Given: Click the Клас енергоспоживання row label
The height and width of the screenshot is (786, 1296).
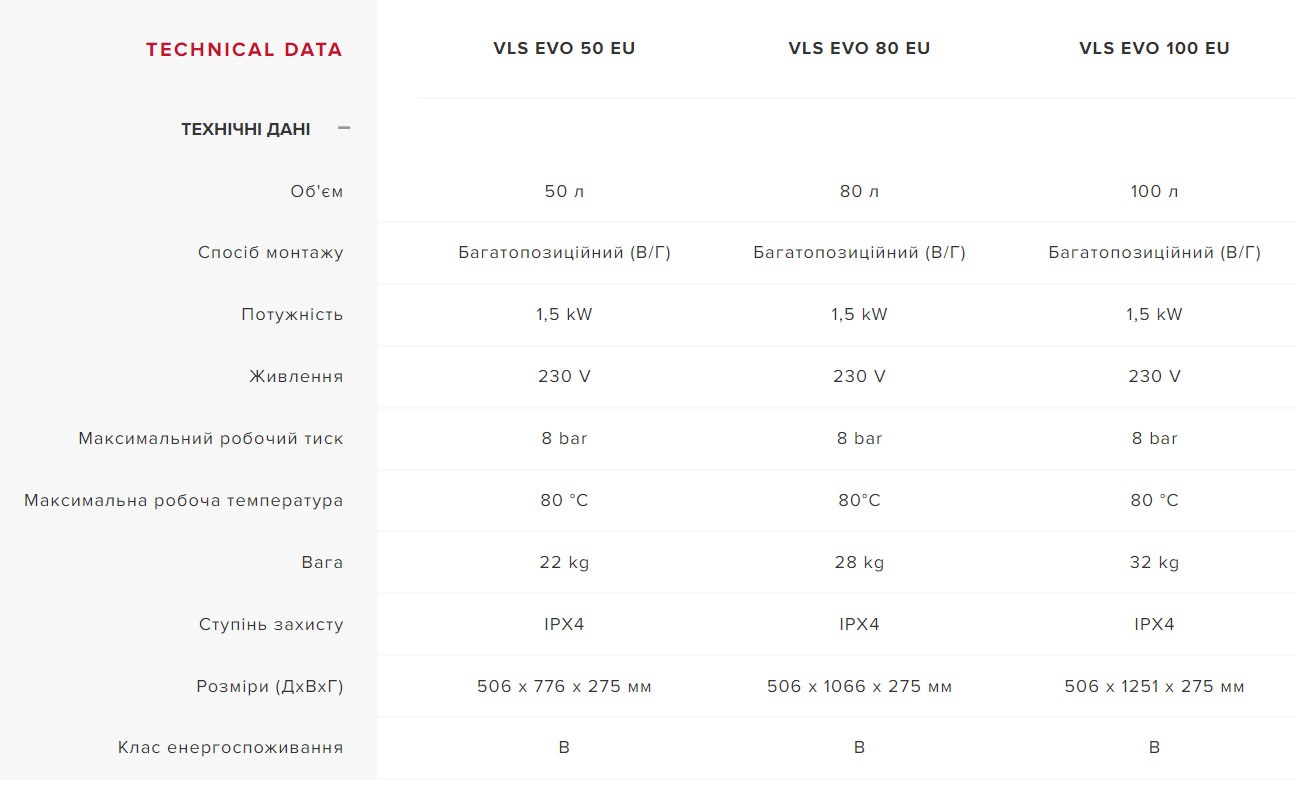Looking at the screenshot, I should coord(230,747).
